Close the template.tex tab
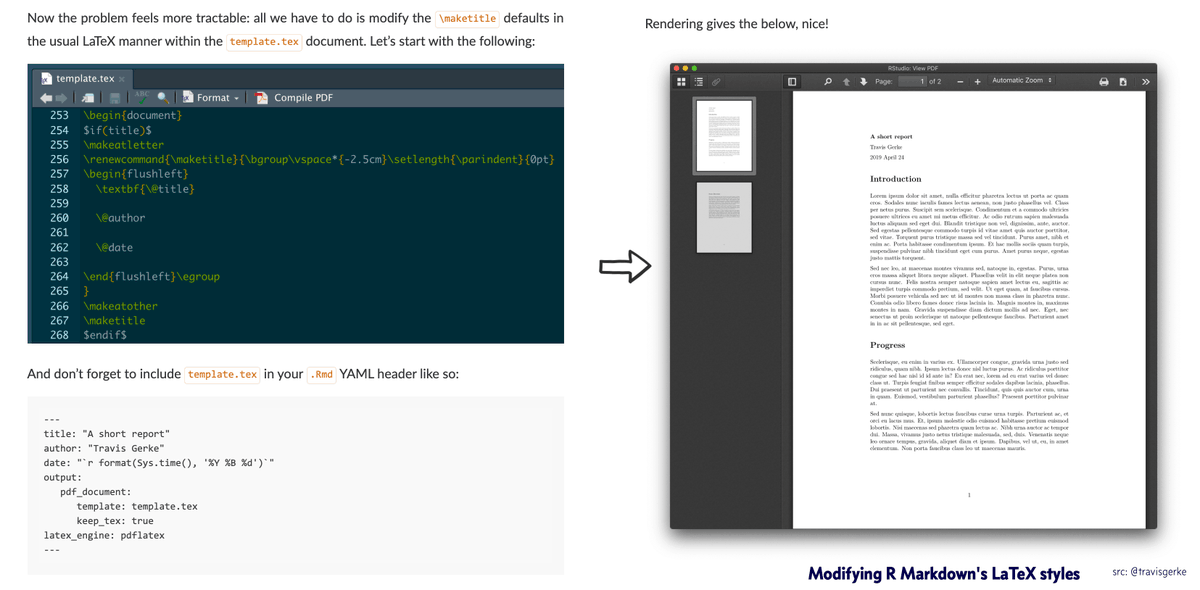The width and height of the screenshot is (1200, 590). (x=122, y=79)
